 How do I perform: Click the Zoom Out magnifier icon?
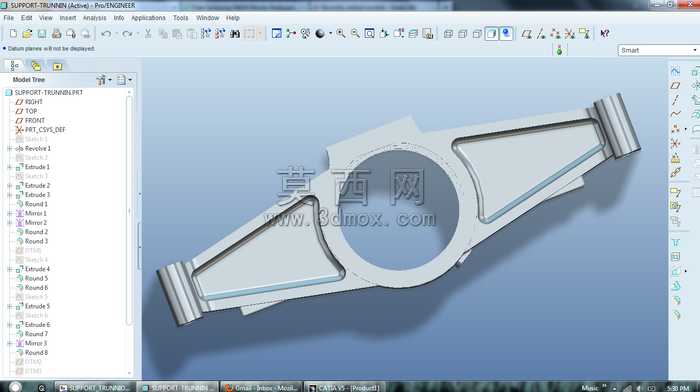[x=355, y=33]
